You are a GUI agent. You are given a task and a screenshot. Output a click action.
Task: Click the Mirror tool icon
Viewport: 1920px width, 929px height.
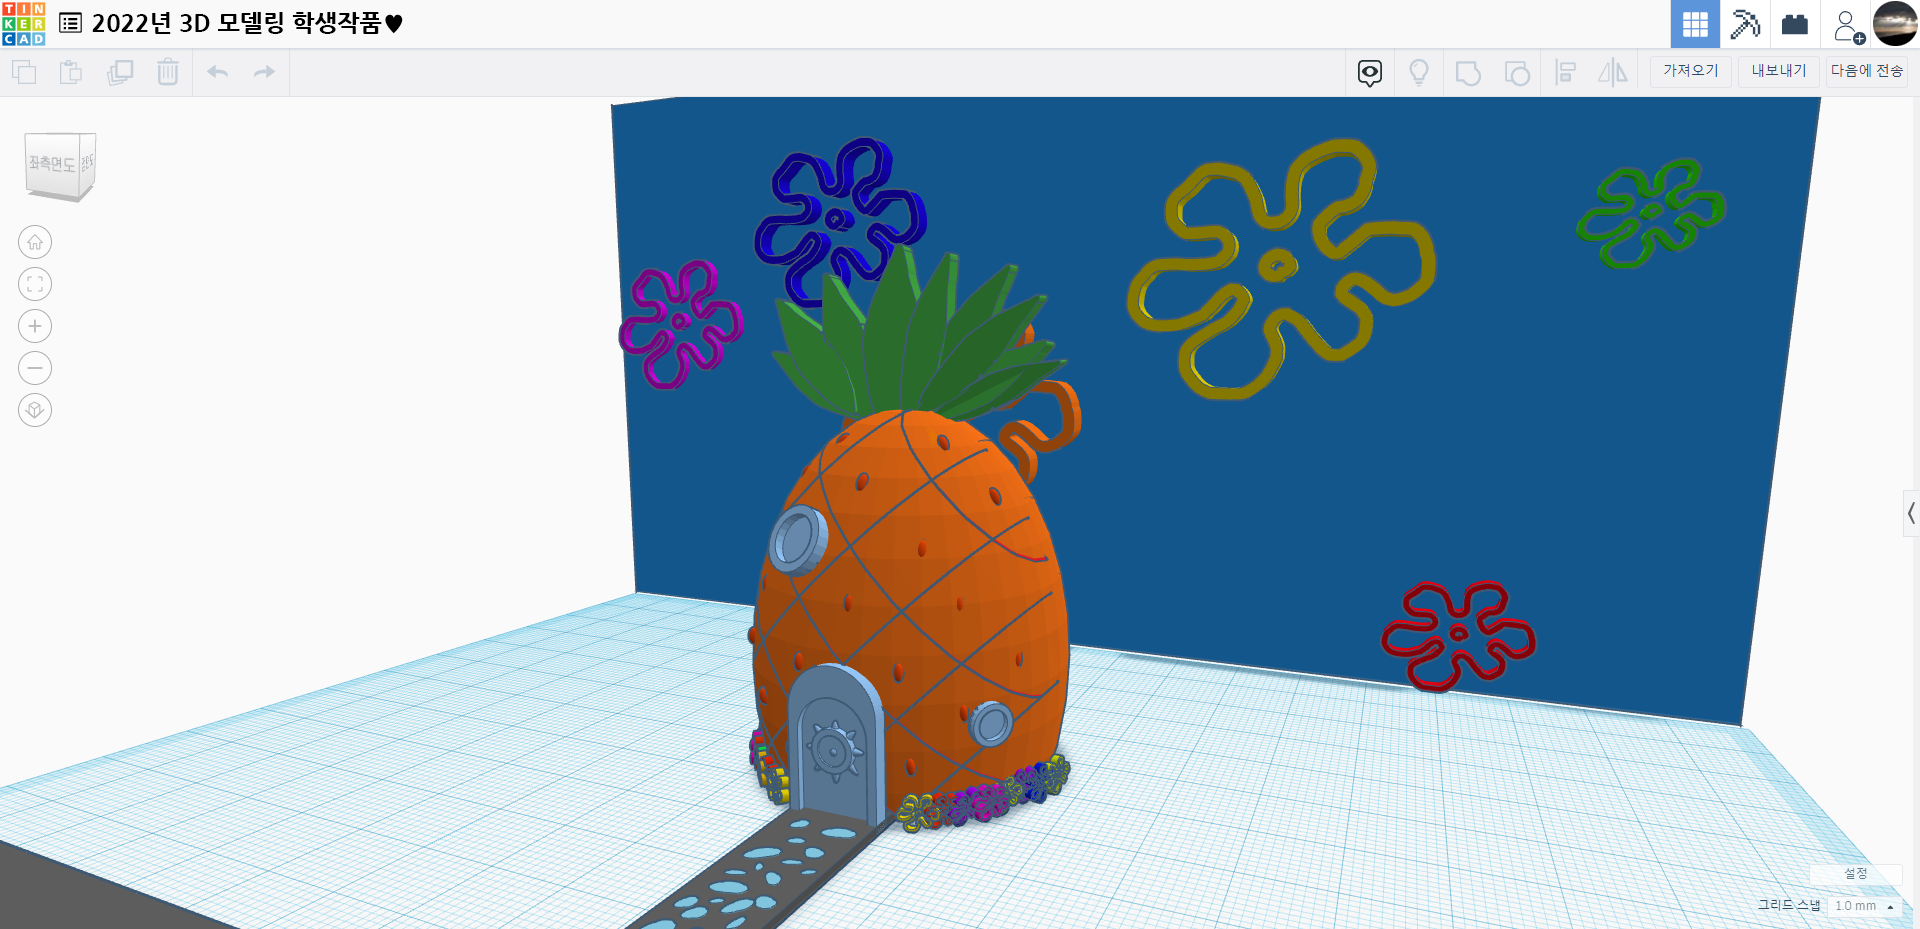click(x=1613, y=72)
